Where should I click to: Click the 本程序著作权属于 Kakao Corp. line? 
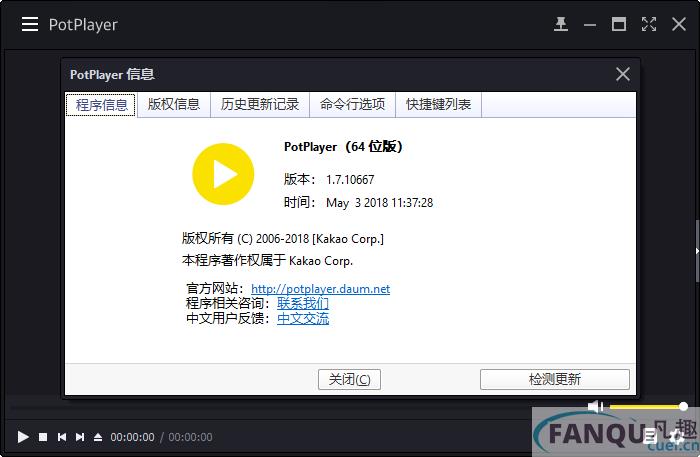click(x=267, y=261)
